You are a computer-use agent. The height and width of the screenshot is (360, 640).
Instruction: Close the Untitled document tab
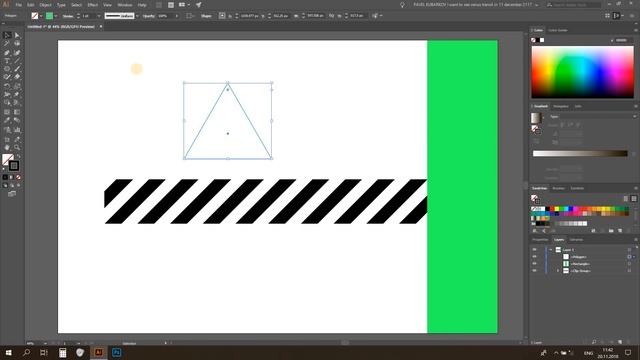[101, 27]
